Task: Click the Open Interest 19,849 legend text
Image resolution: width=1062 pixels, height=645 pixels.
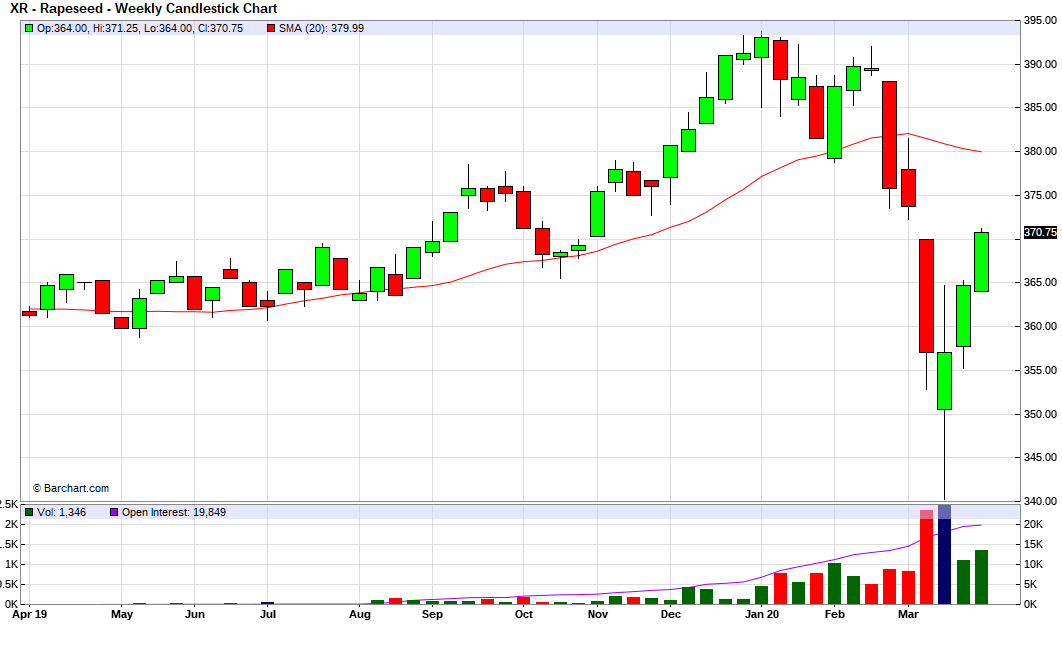Action: 175,512
